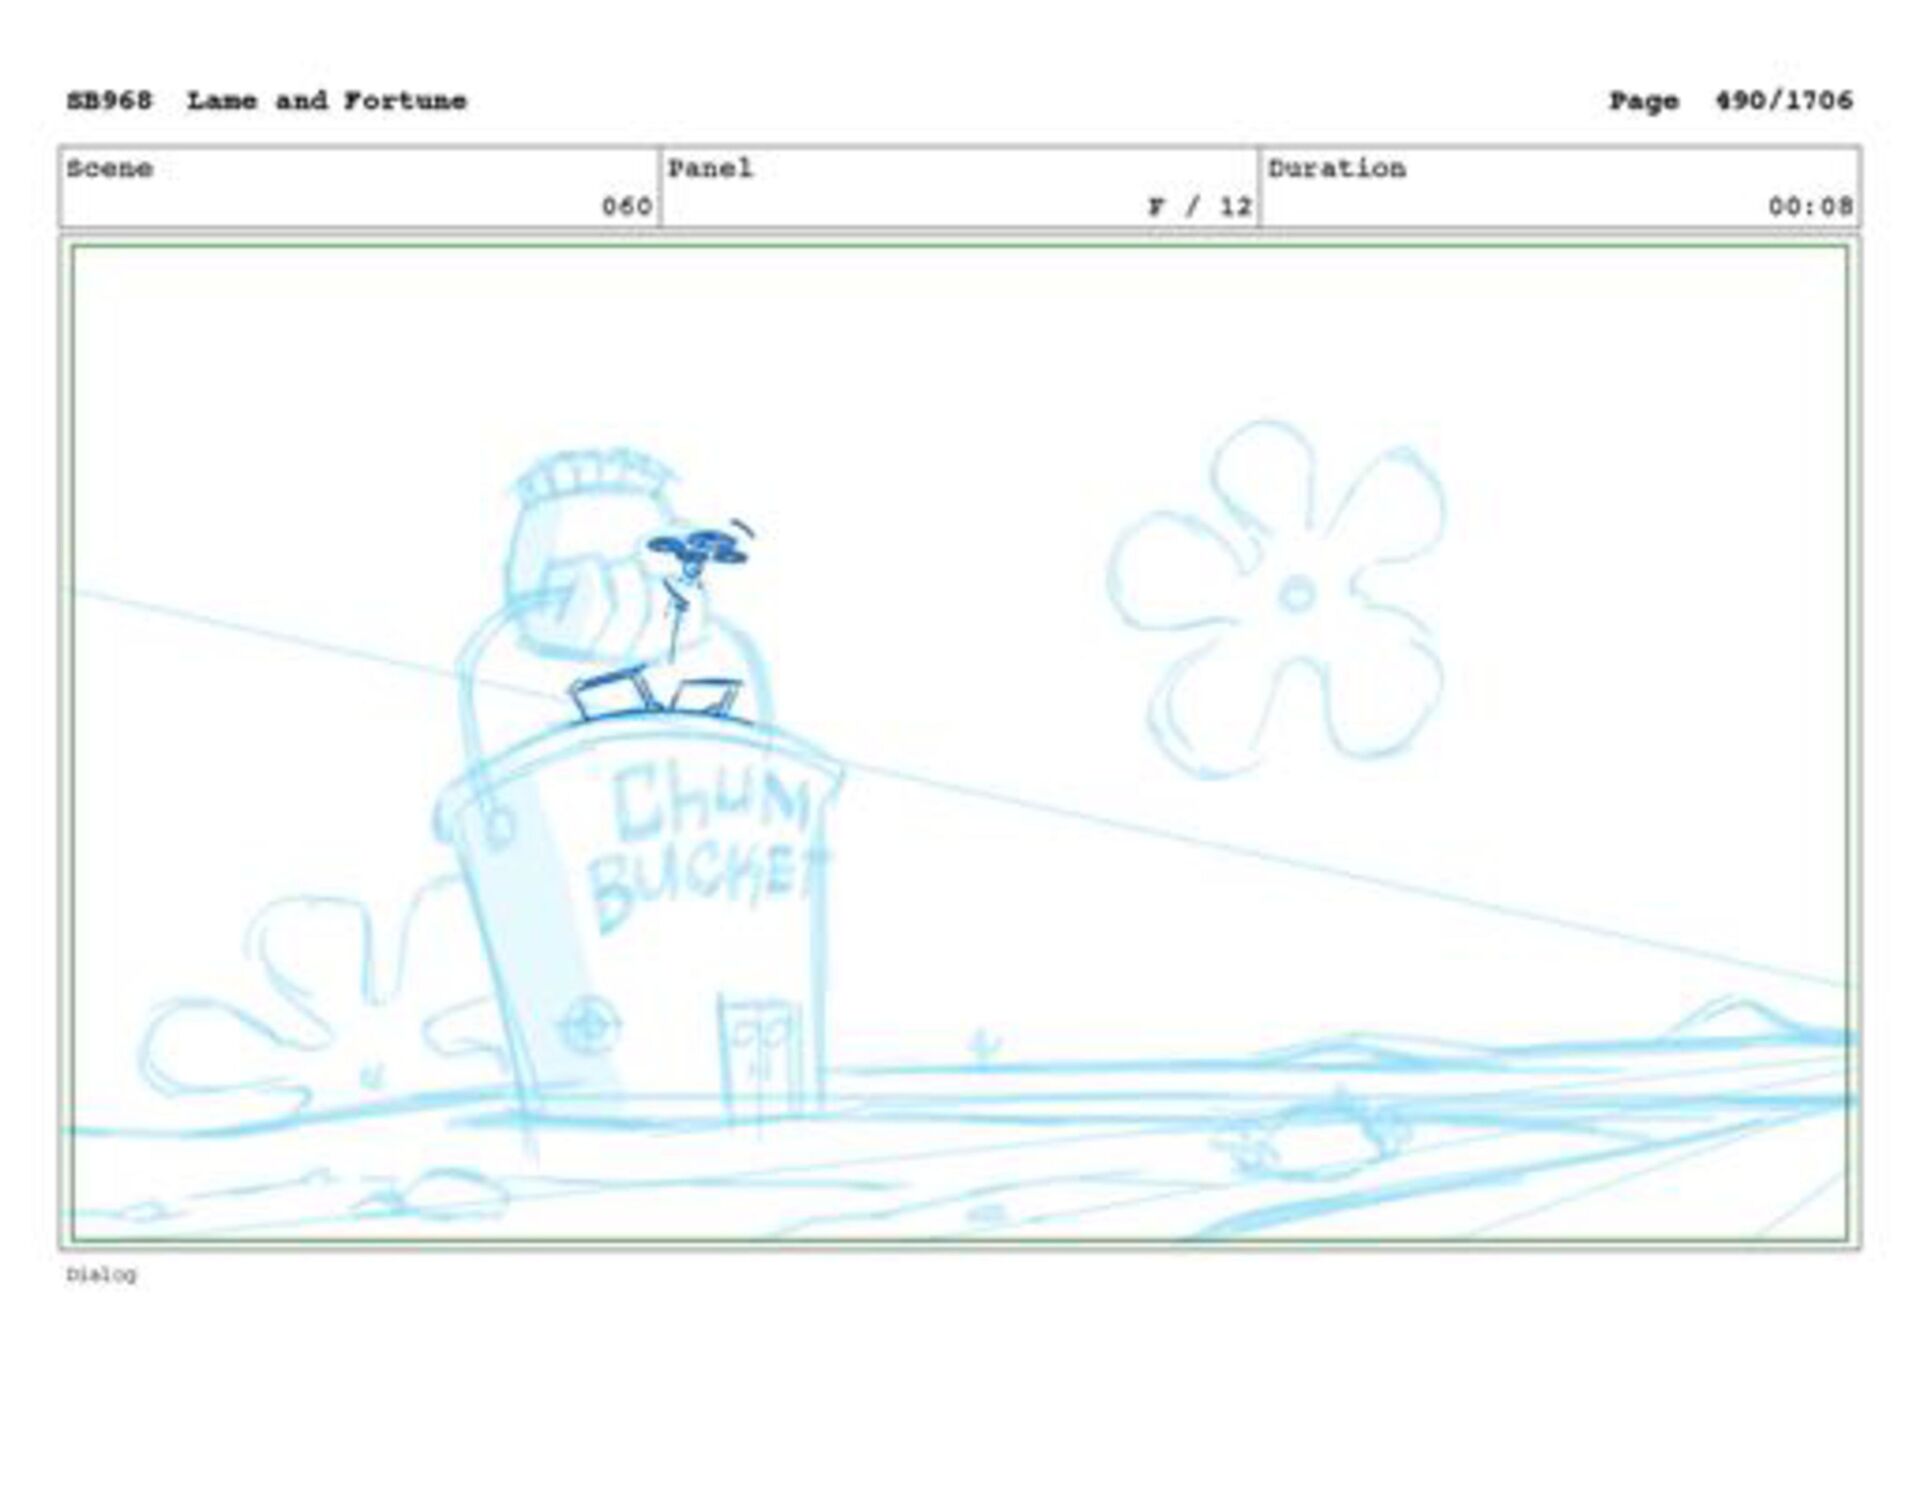Click the title 'SB968 Lame and Fortune'
This screenshot has height=1487, width=1920.
pos(266,100)
